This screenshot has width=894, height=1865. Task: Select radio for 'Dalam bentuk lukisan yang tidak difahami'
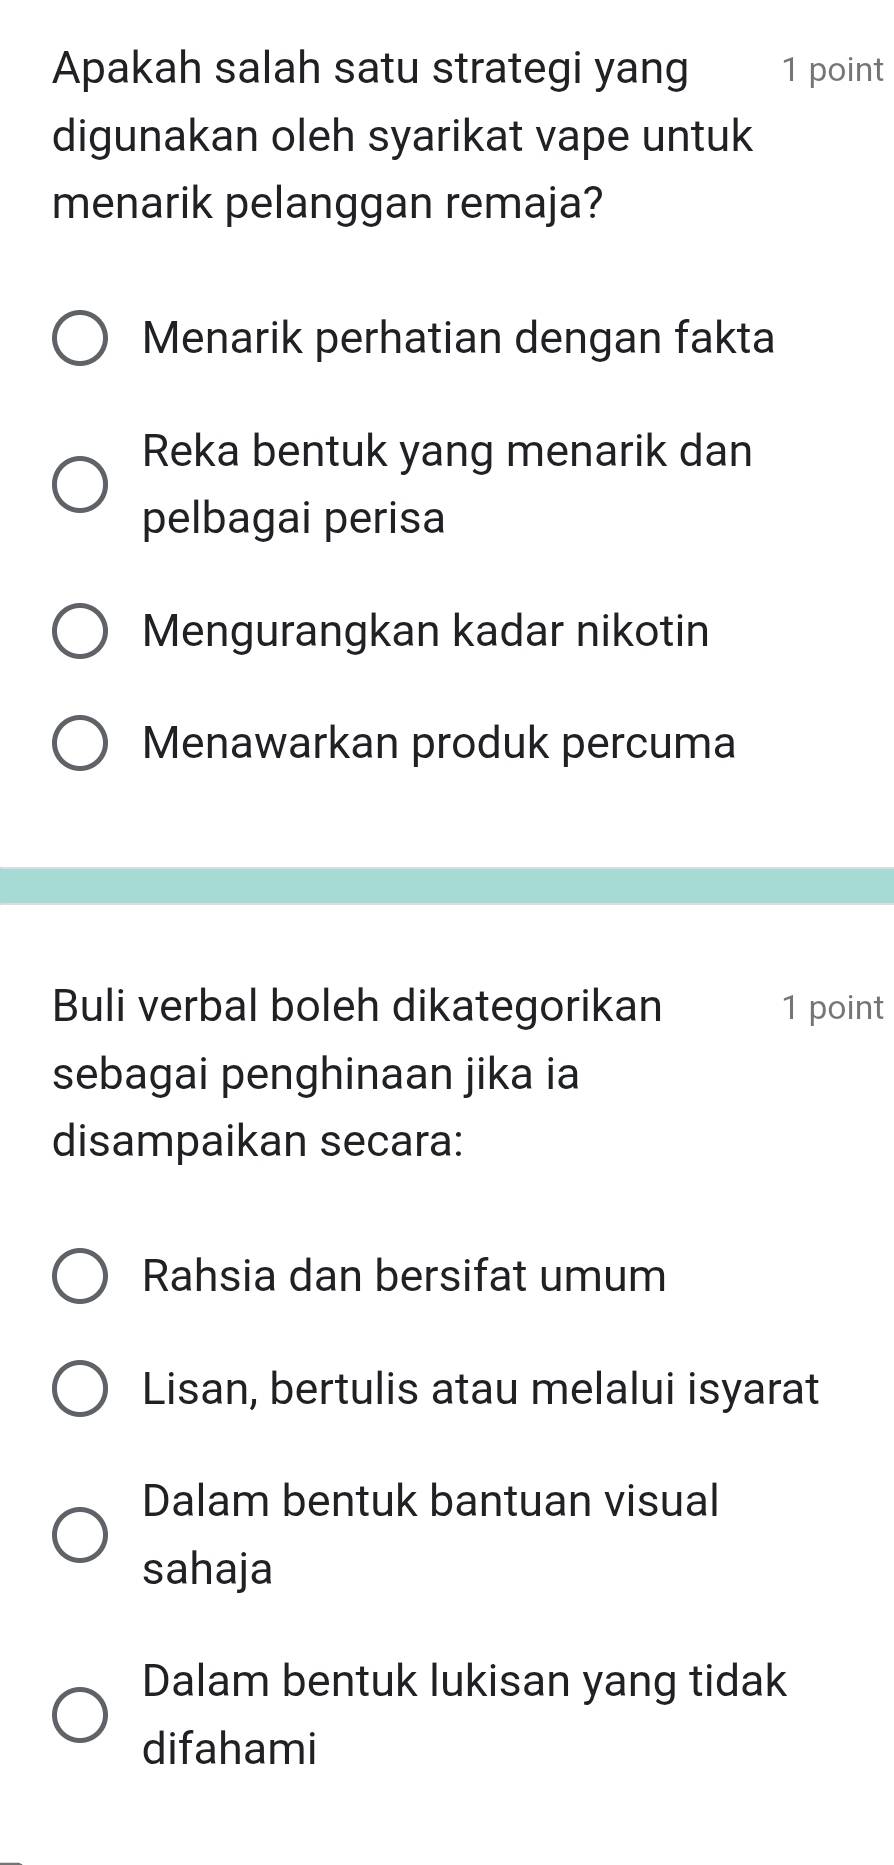point(80,1714)
